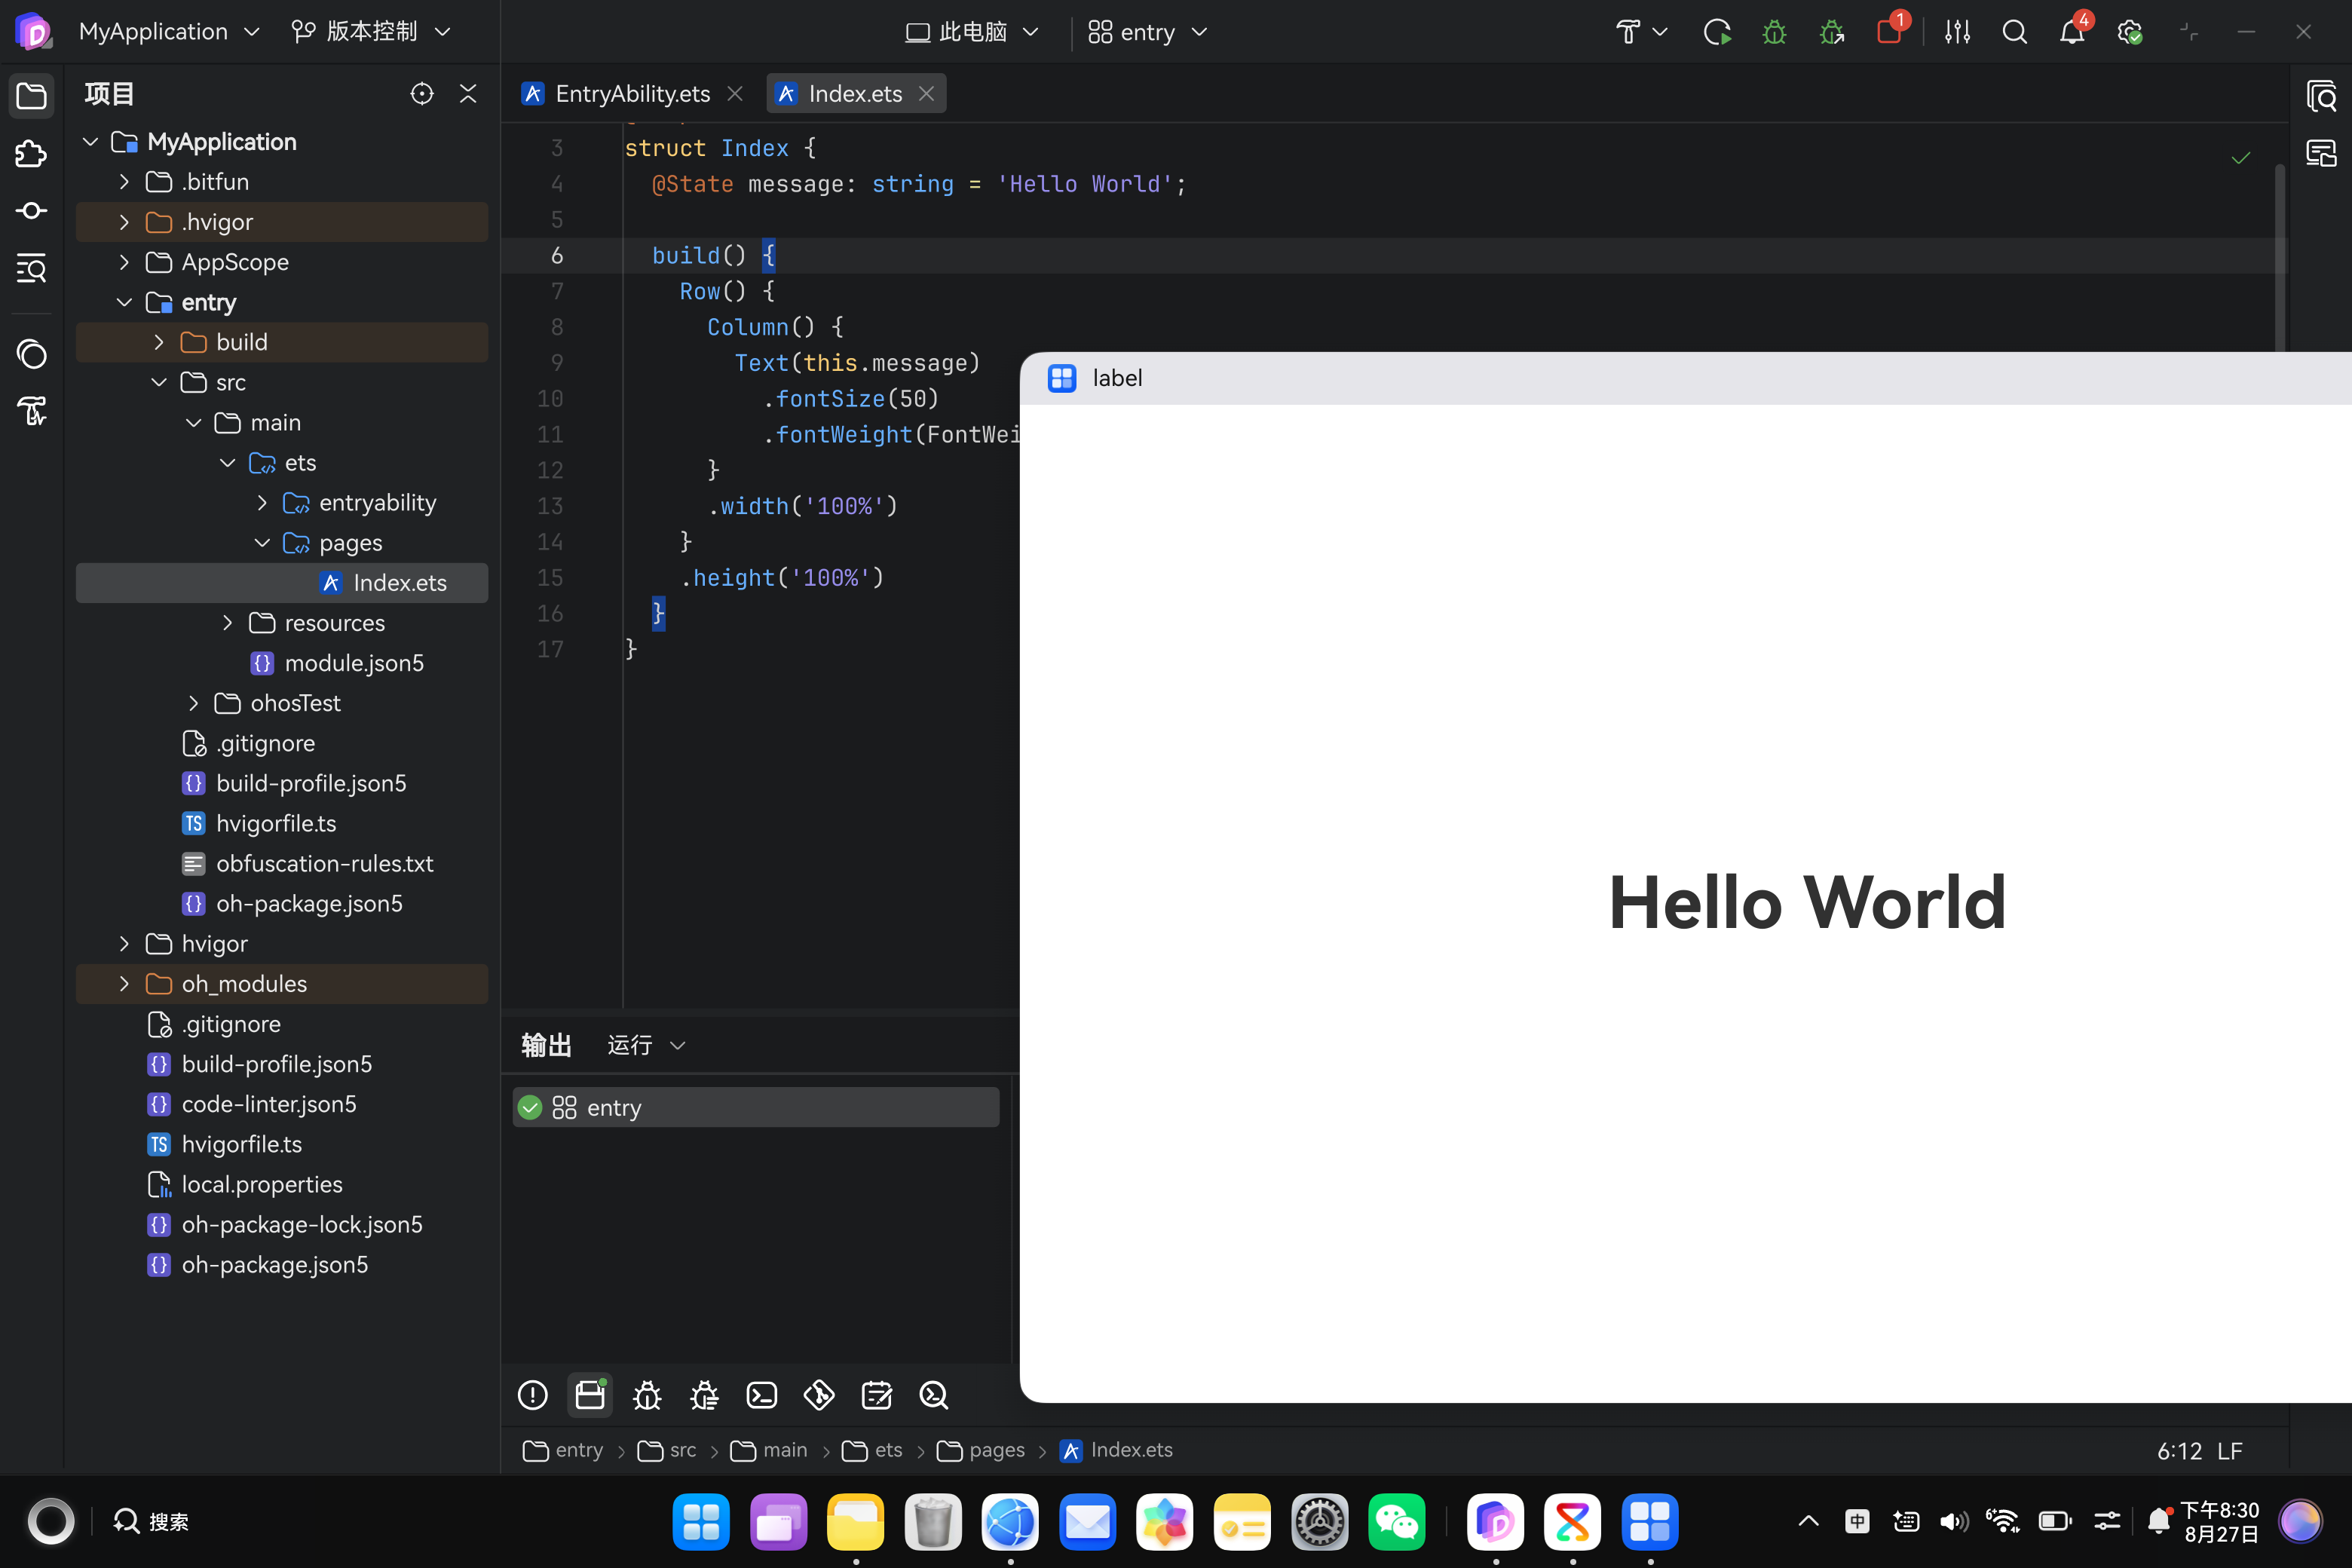Open the Settings gear app in dock
Image resolution: width=2352 pixels, height=1568 pixels.
point(1320,1522)
